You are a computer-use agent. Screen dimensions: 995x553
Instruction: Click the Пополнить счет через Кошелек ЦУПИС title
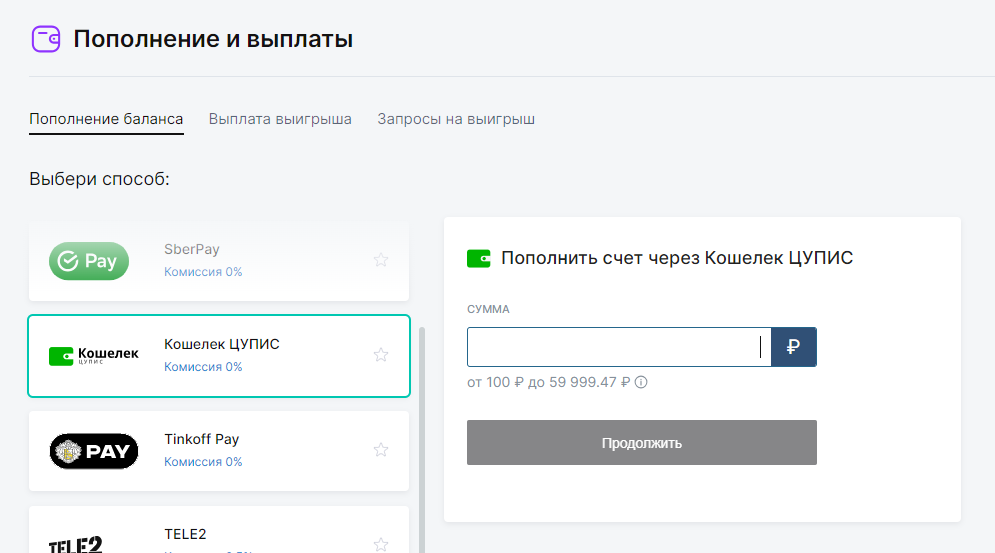tap(677, 258)
